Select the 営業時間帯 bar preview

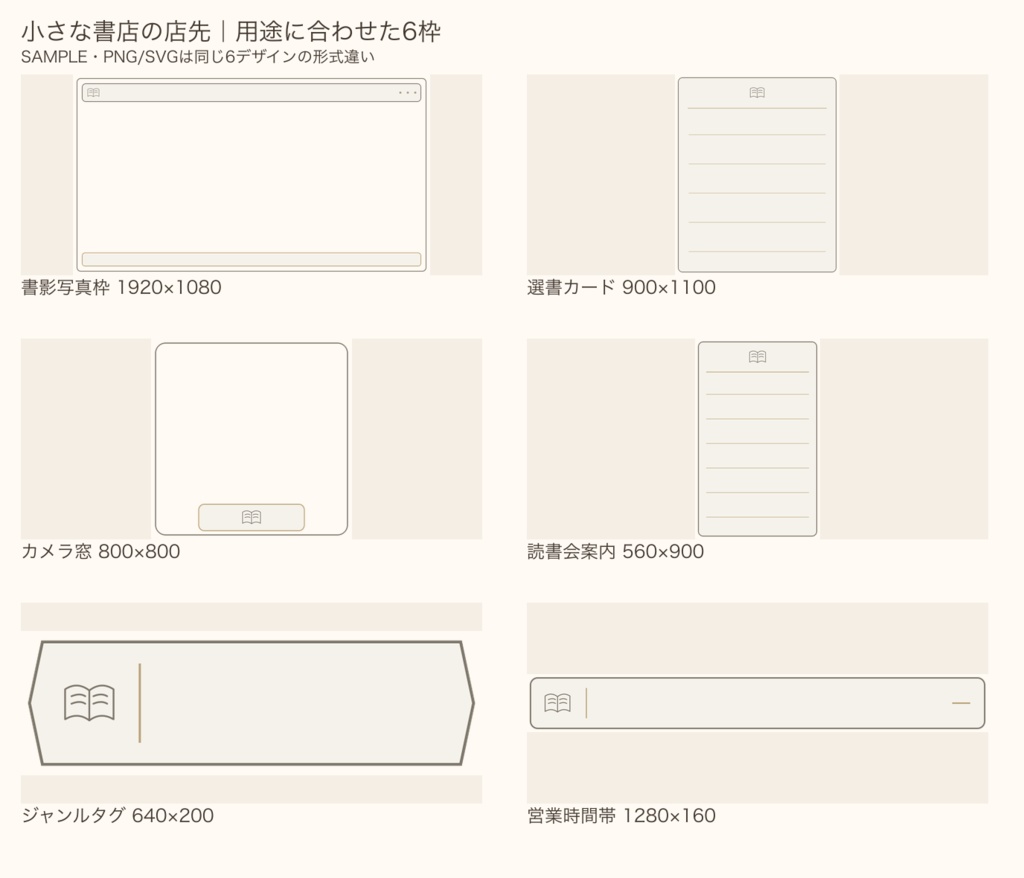click(x=758, y=703)
